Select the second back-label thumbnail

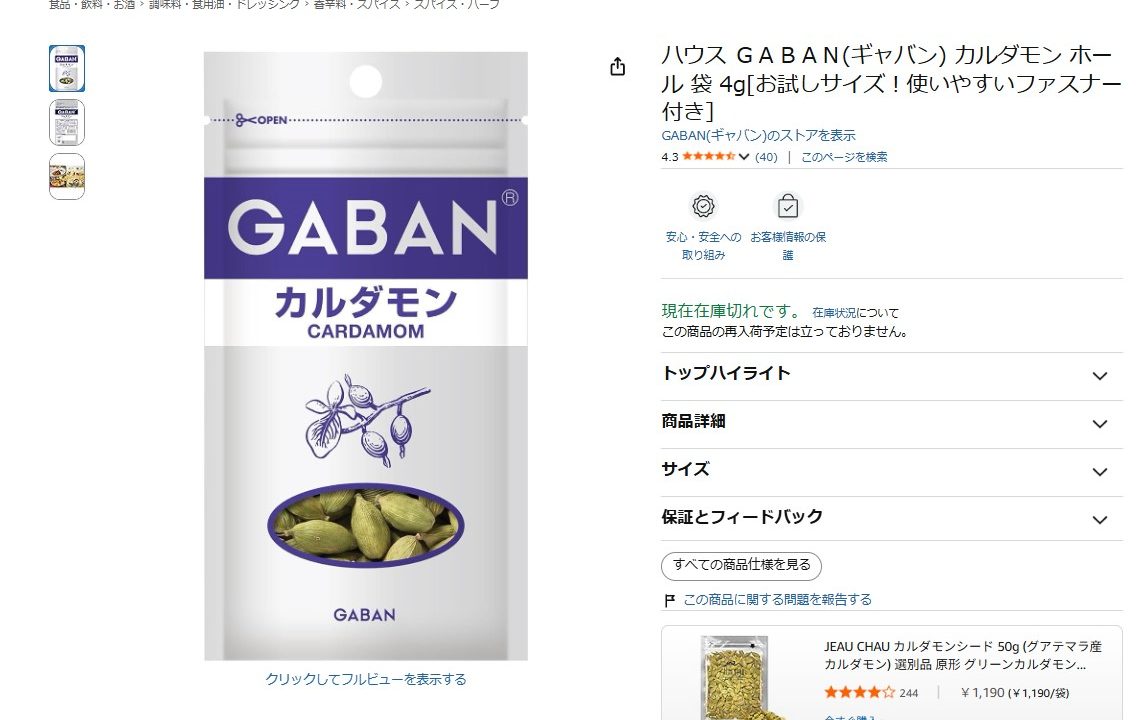(67, 122)
